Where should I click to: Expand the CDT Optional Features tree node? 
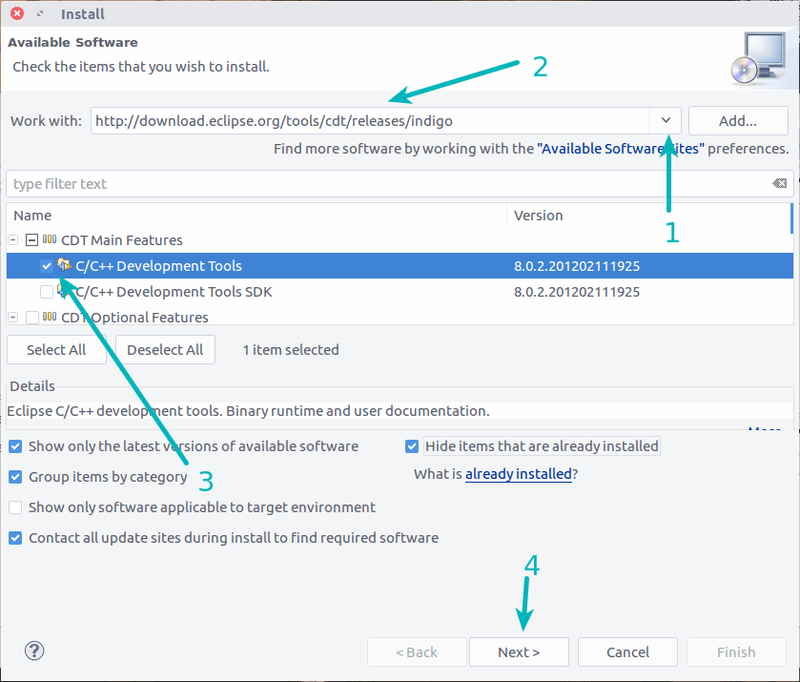pyautogui.click(x=14, y=318)
